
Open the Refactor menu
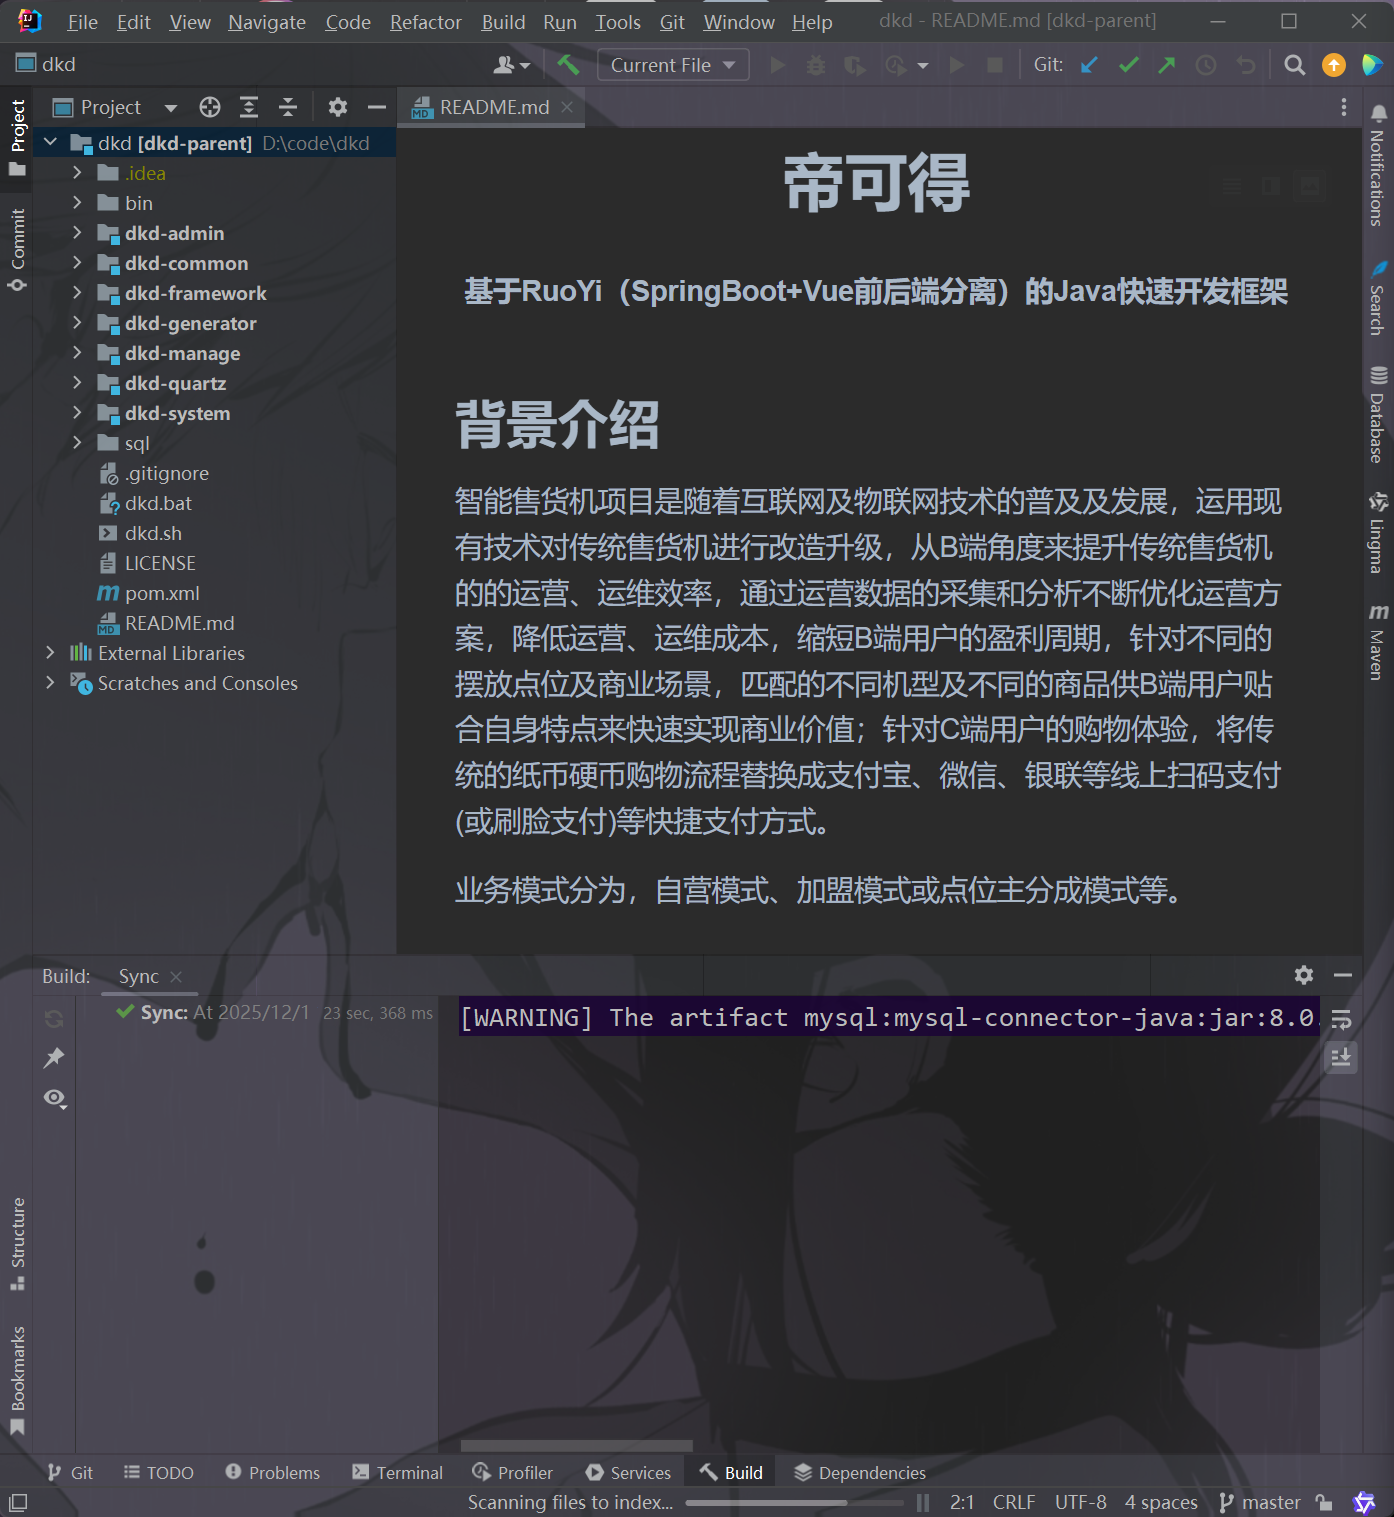point(425,22)
